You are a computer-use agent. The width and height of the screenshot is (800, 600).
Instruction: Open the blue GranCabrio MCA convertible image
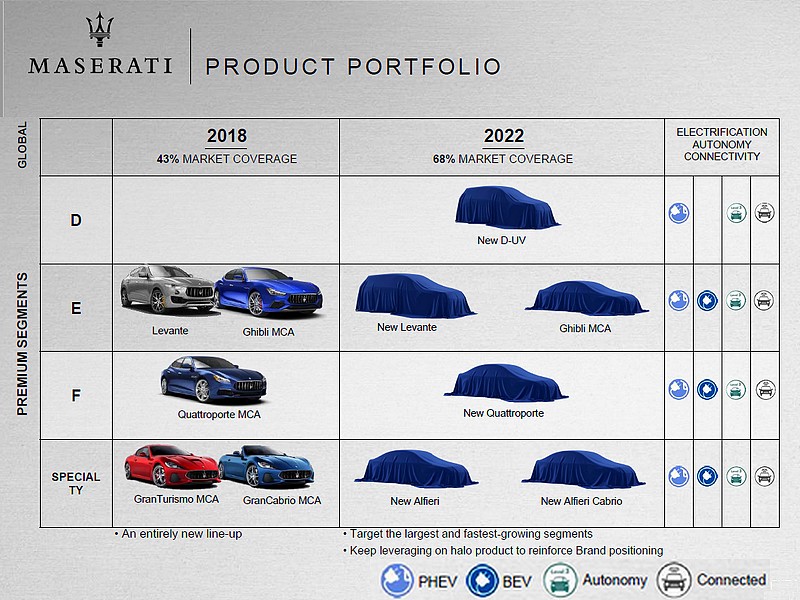pyautogui.click(x=266, y=466)
